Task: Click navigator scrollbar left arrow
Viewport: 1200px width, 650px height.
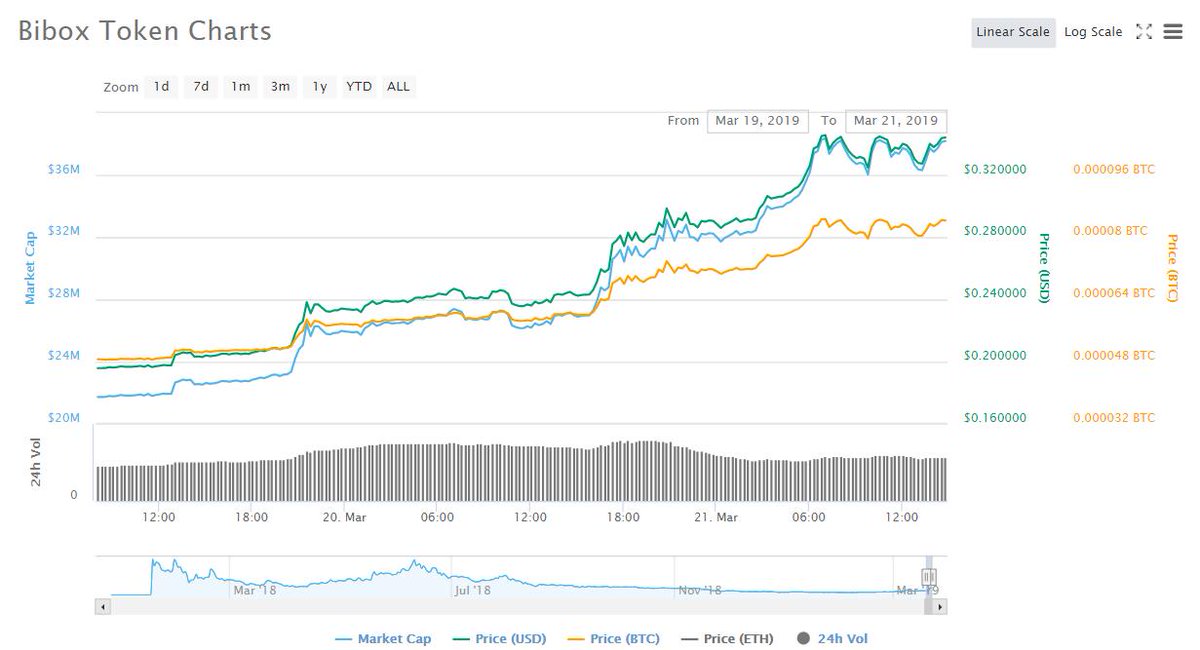Action: click(x=101, y=606)
